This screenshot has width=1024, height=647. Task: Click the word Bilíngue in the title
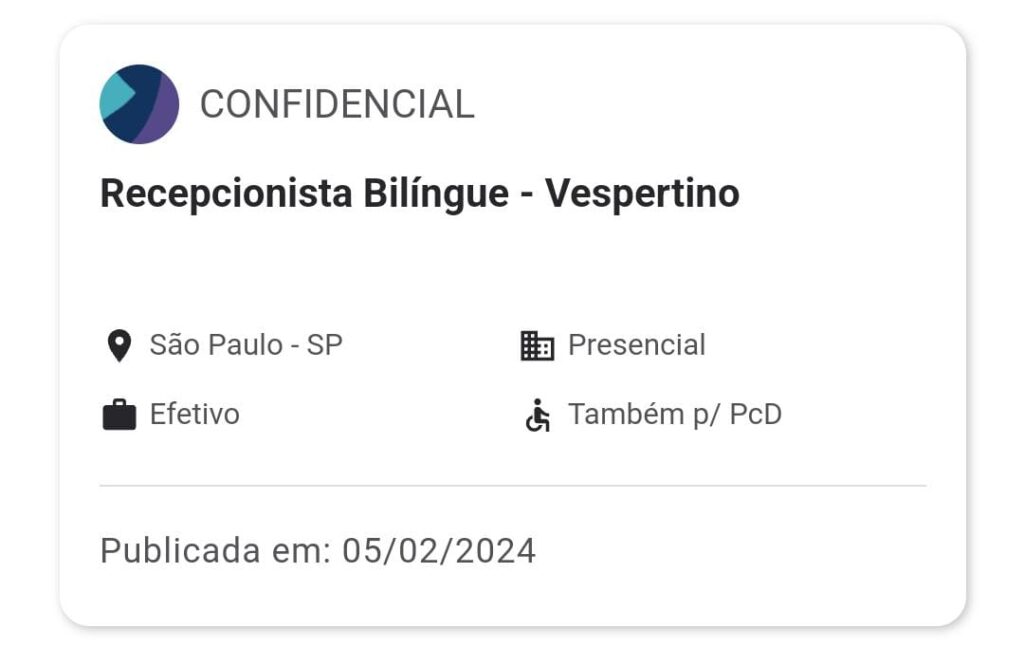tap(436, 194)
